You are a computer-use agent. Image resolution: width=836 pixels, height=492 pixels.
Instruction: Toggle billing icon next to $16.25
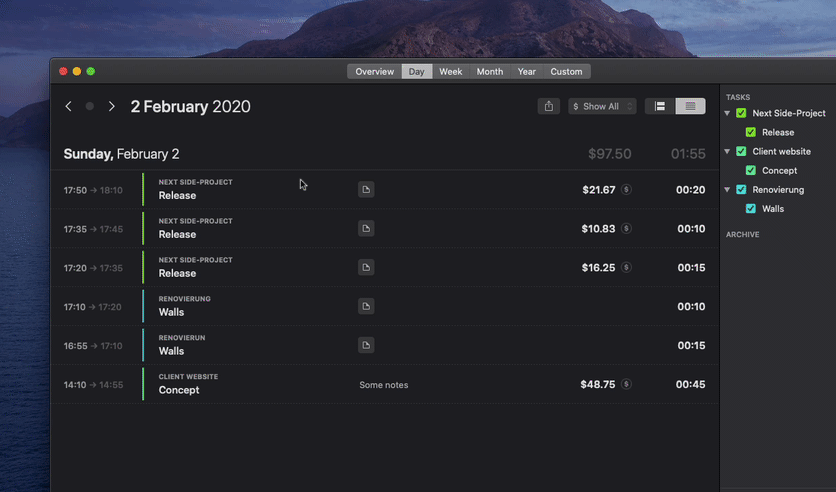[626, 267]
